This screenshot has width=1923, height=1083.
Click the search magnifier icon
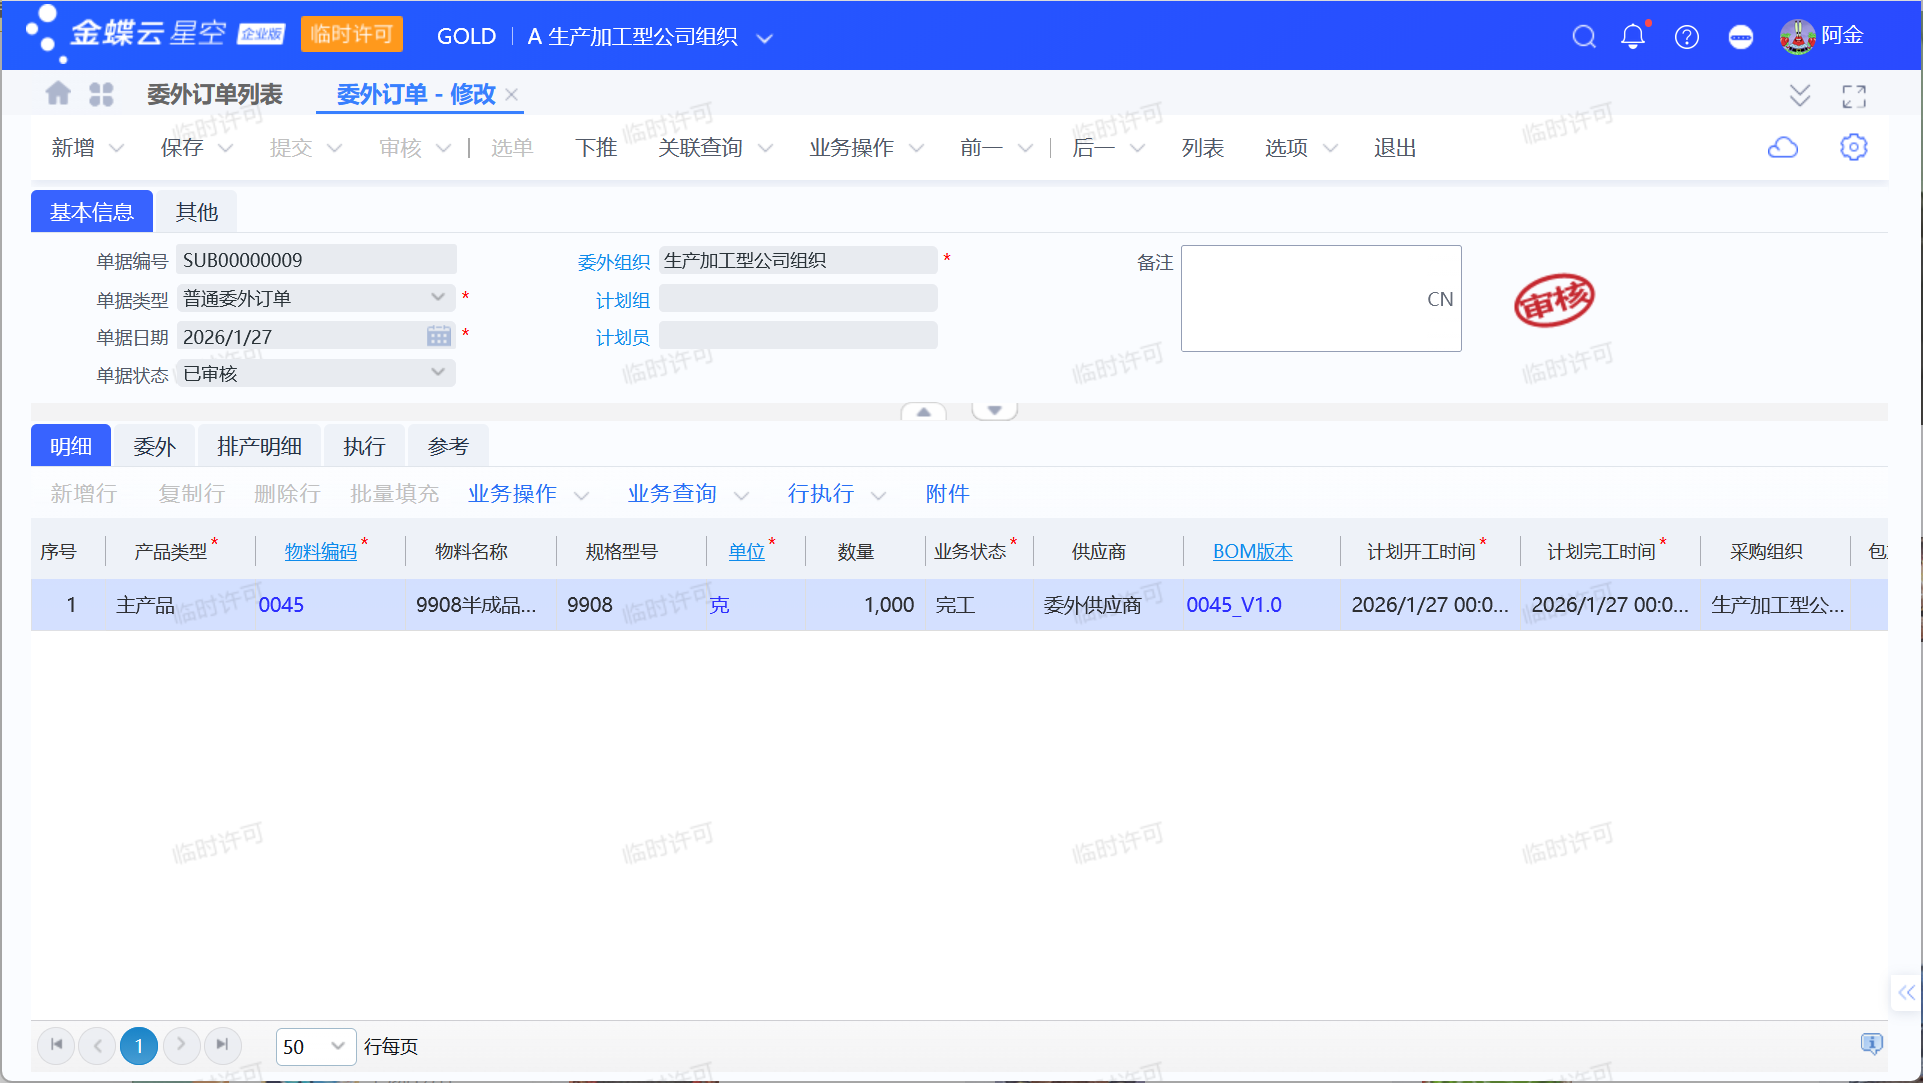[x=1583, y=37]
